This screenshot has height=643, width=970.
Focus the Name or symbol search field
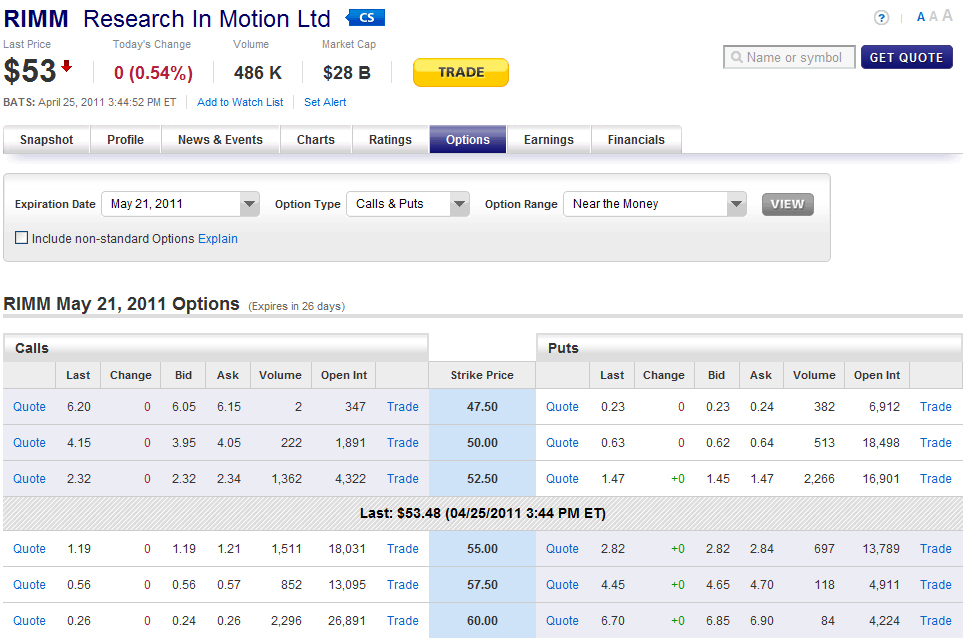click(x=789, y=57)
